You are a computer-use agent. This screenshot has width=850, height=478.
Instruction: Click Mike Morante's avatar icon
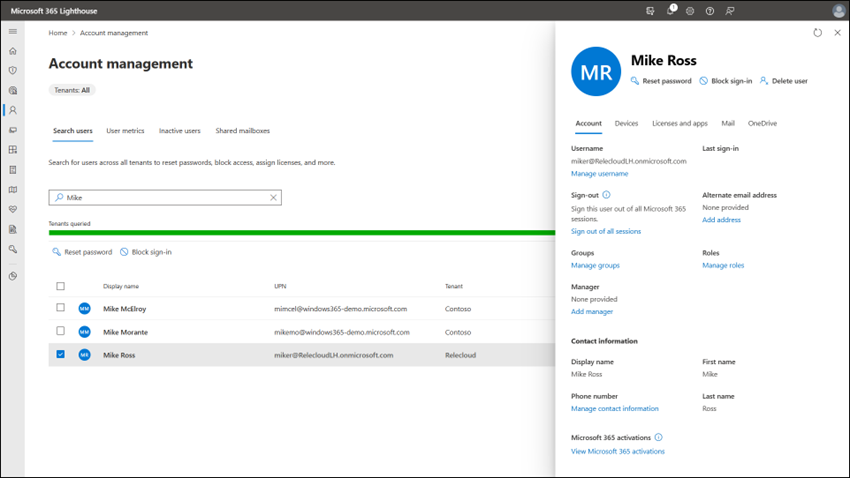pos(85,332)
